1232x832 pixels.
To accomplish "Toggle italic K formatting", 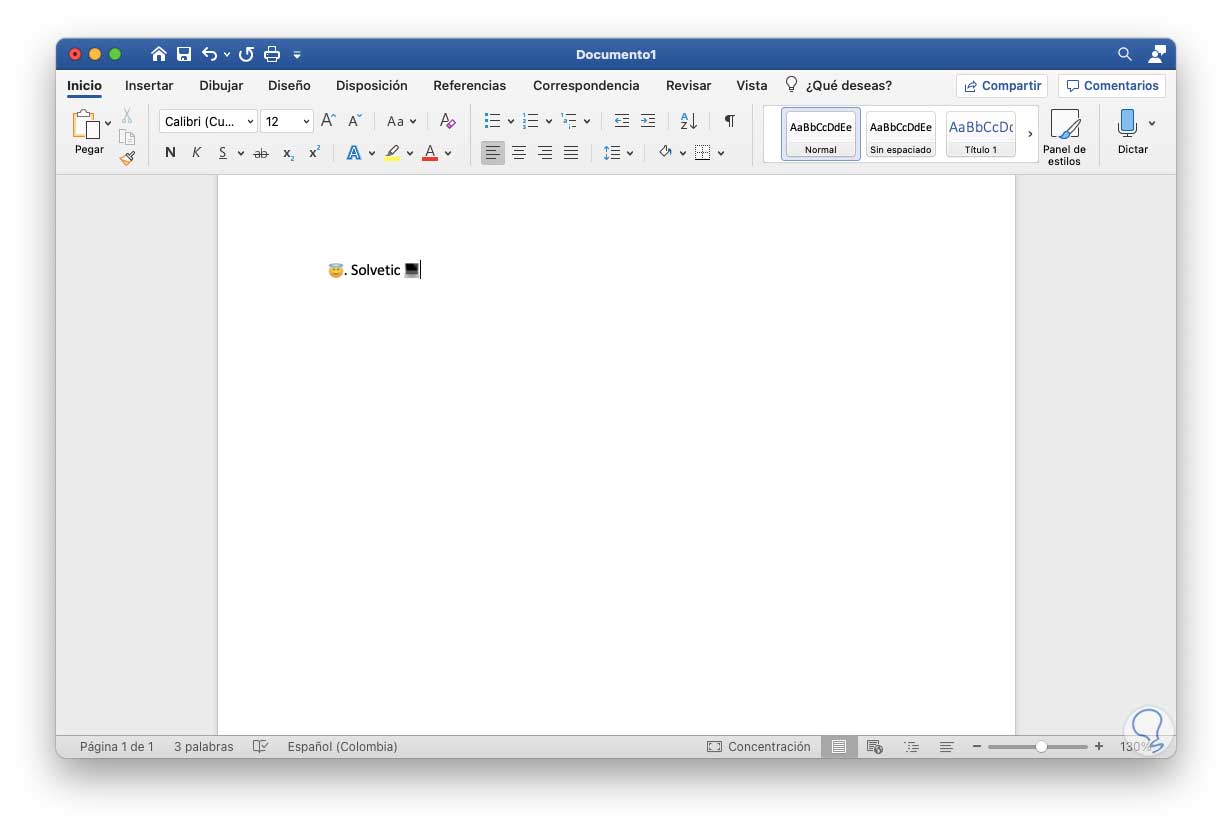I will click(x=196, y=153).
